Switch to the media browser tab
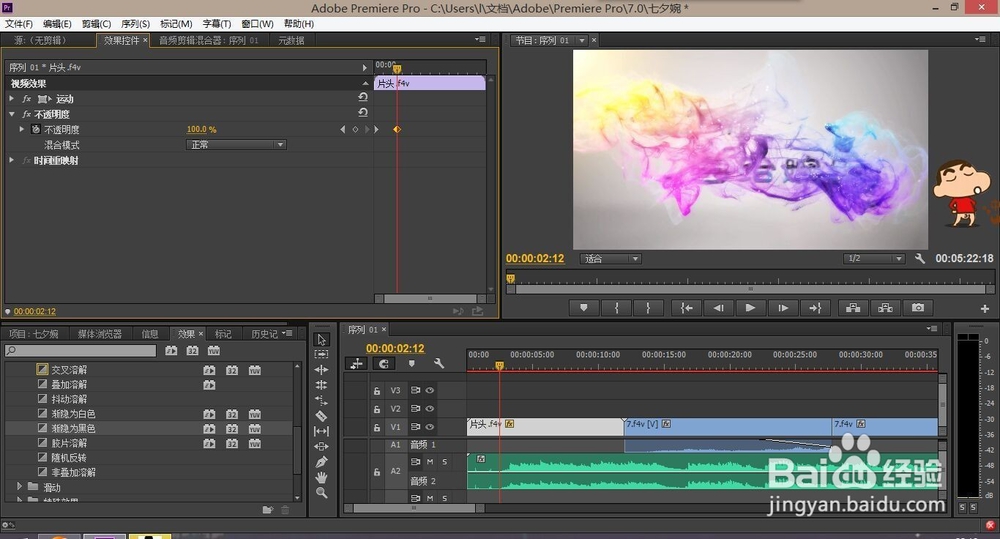 click(99, 334)
